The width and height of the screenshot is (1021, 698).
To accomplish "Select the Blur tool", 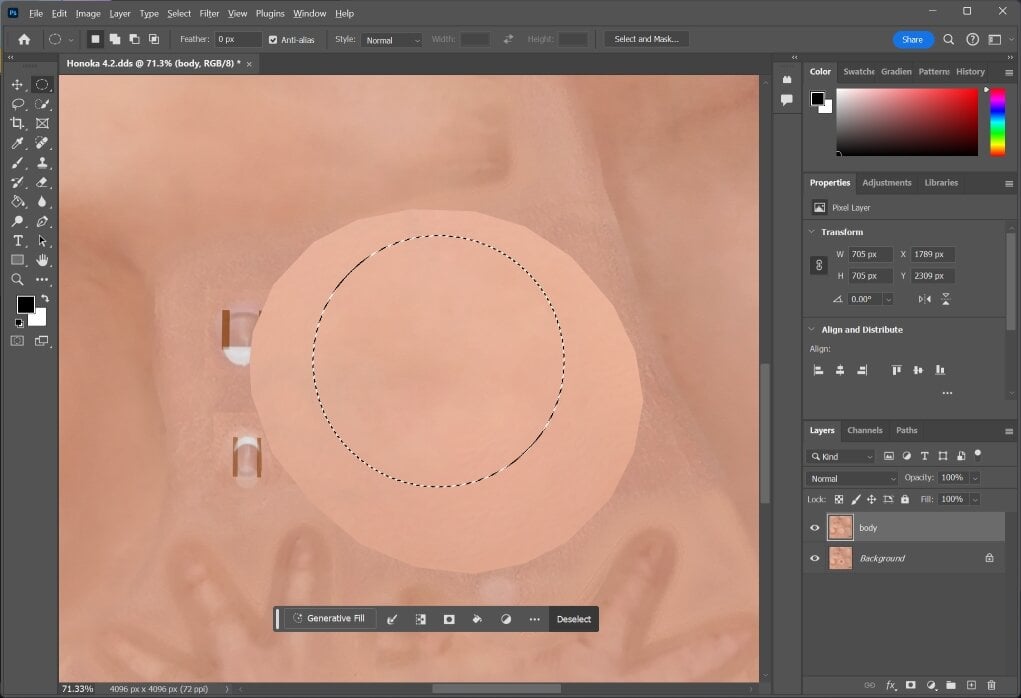I will pyautogui.click(x=42, y=202).
